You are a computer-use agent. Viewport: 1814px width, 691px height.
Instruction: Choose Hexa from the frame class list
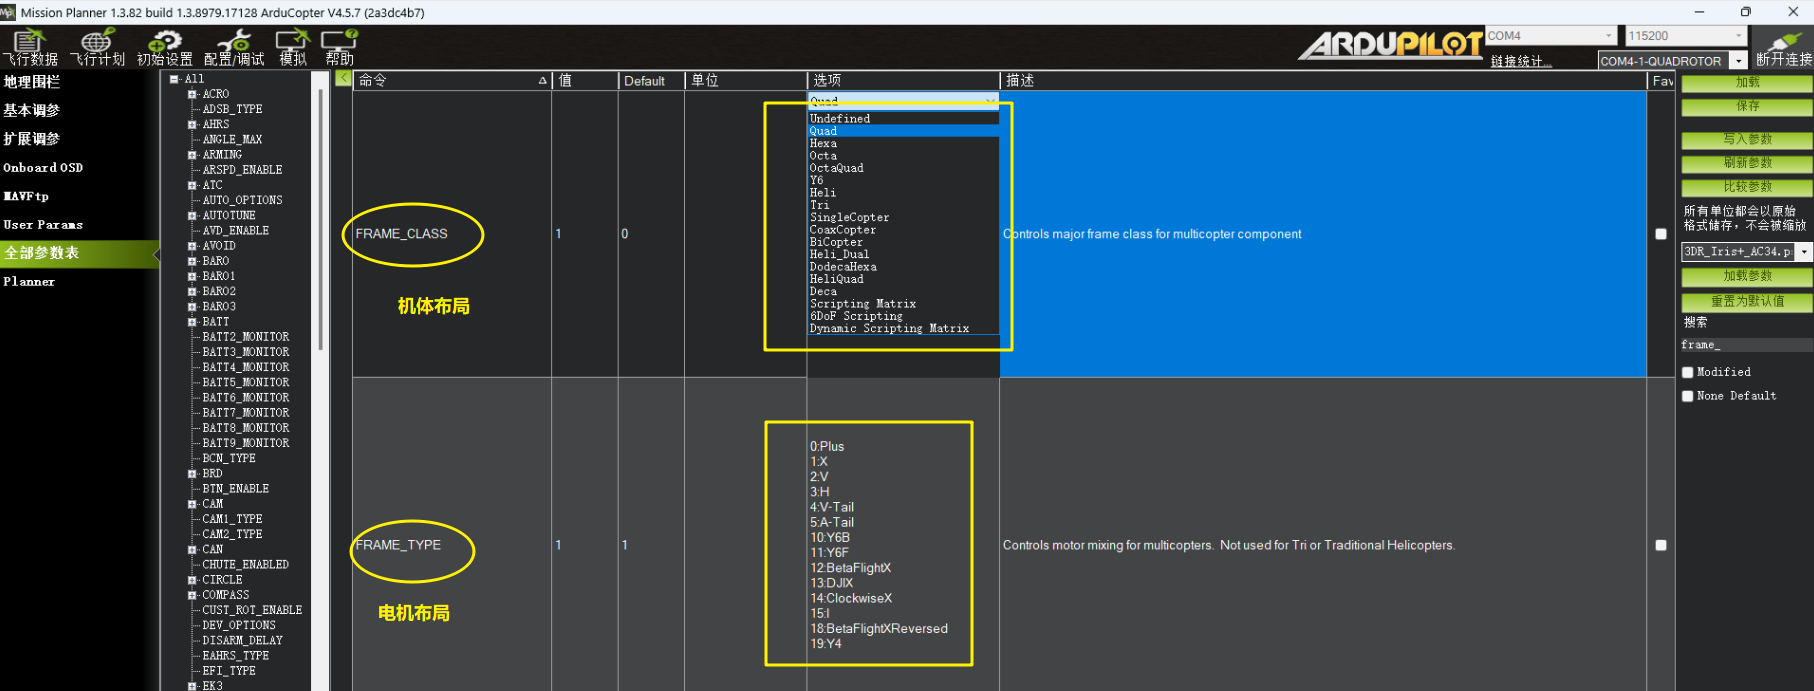[x=824, y=144]
